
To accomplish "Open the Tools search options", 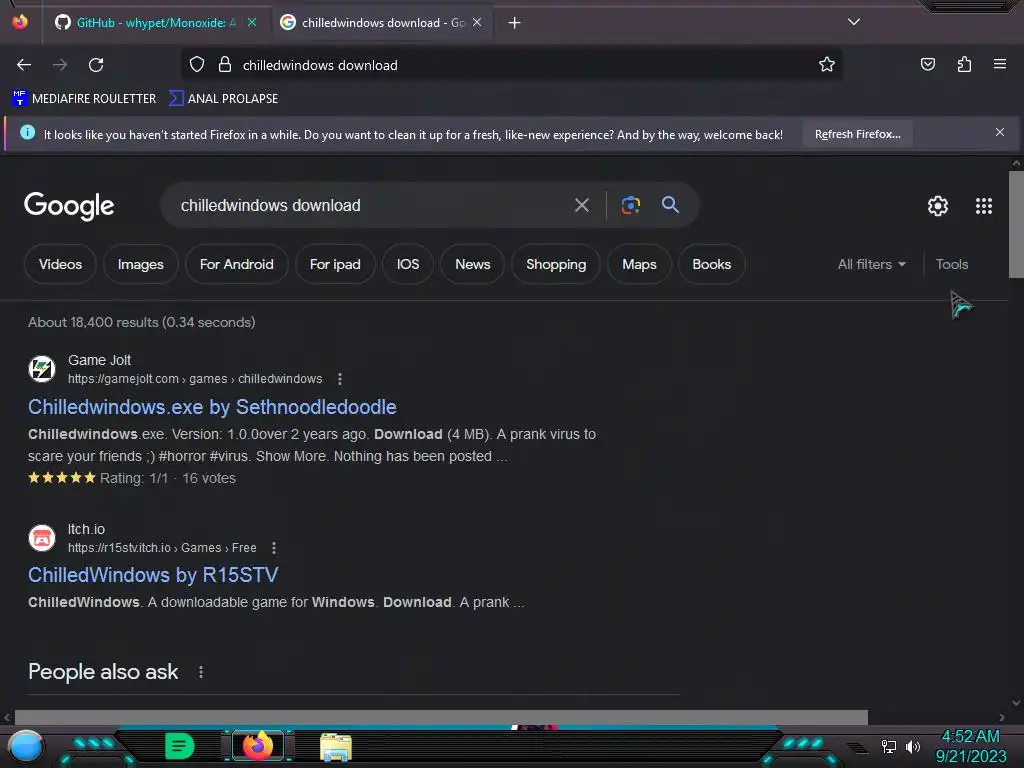I will [x=952, y=264].
